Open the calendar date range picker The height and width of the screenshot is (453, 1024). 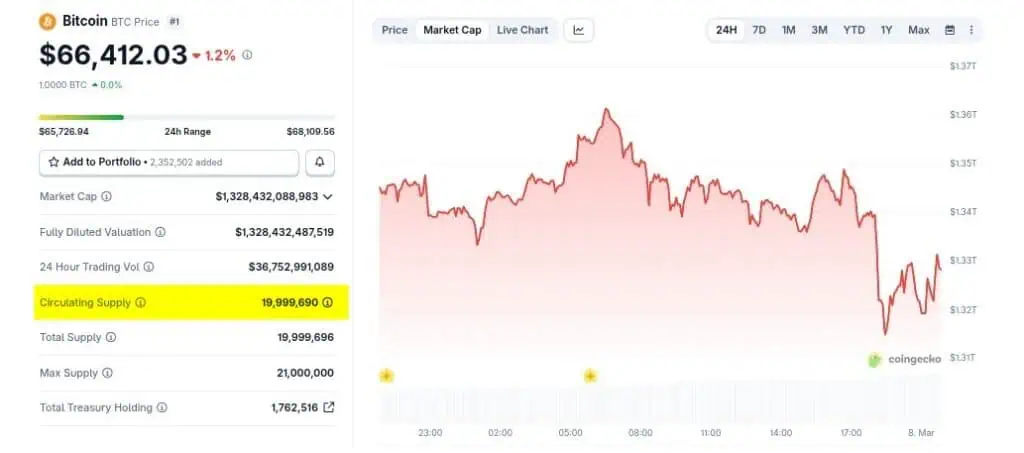pyautogui.click(x=950, y=30)
